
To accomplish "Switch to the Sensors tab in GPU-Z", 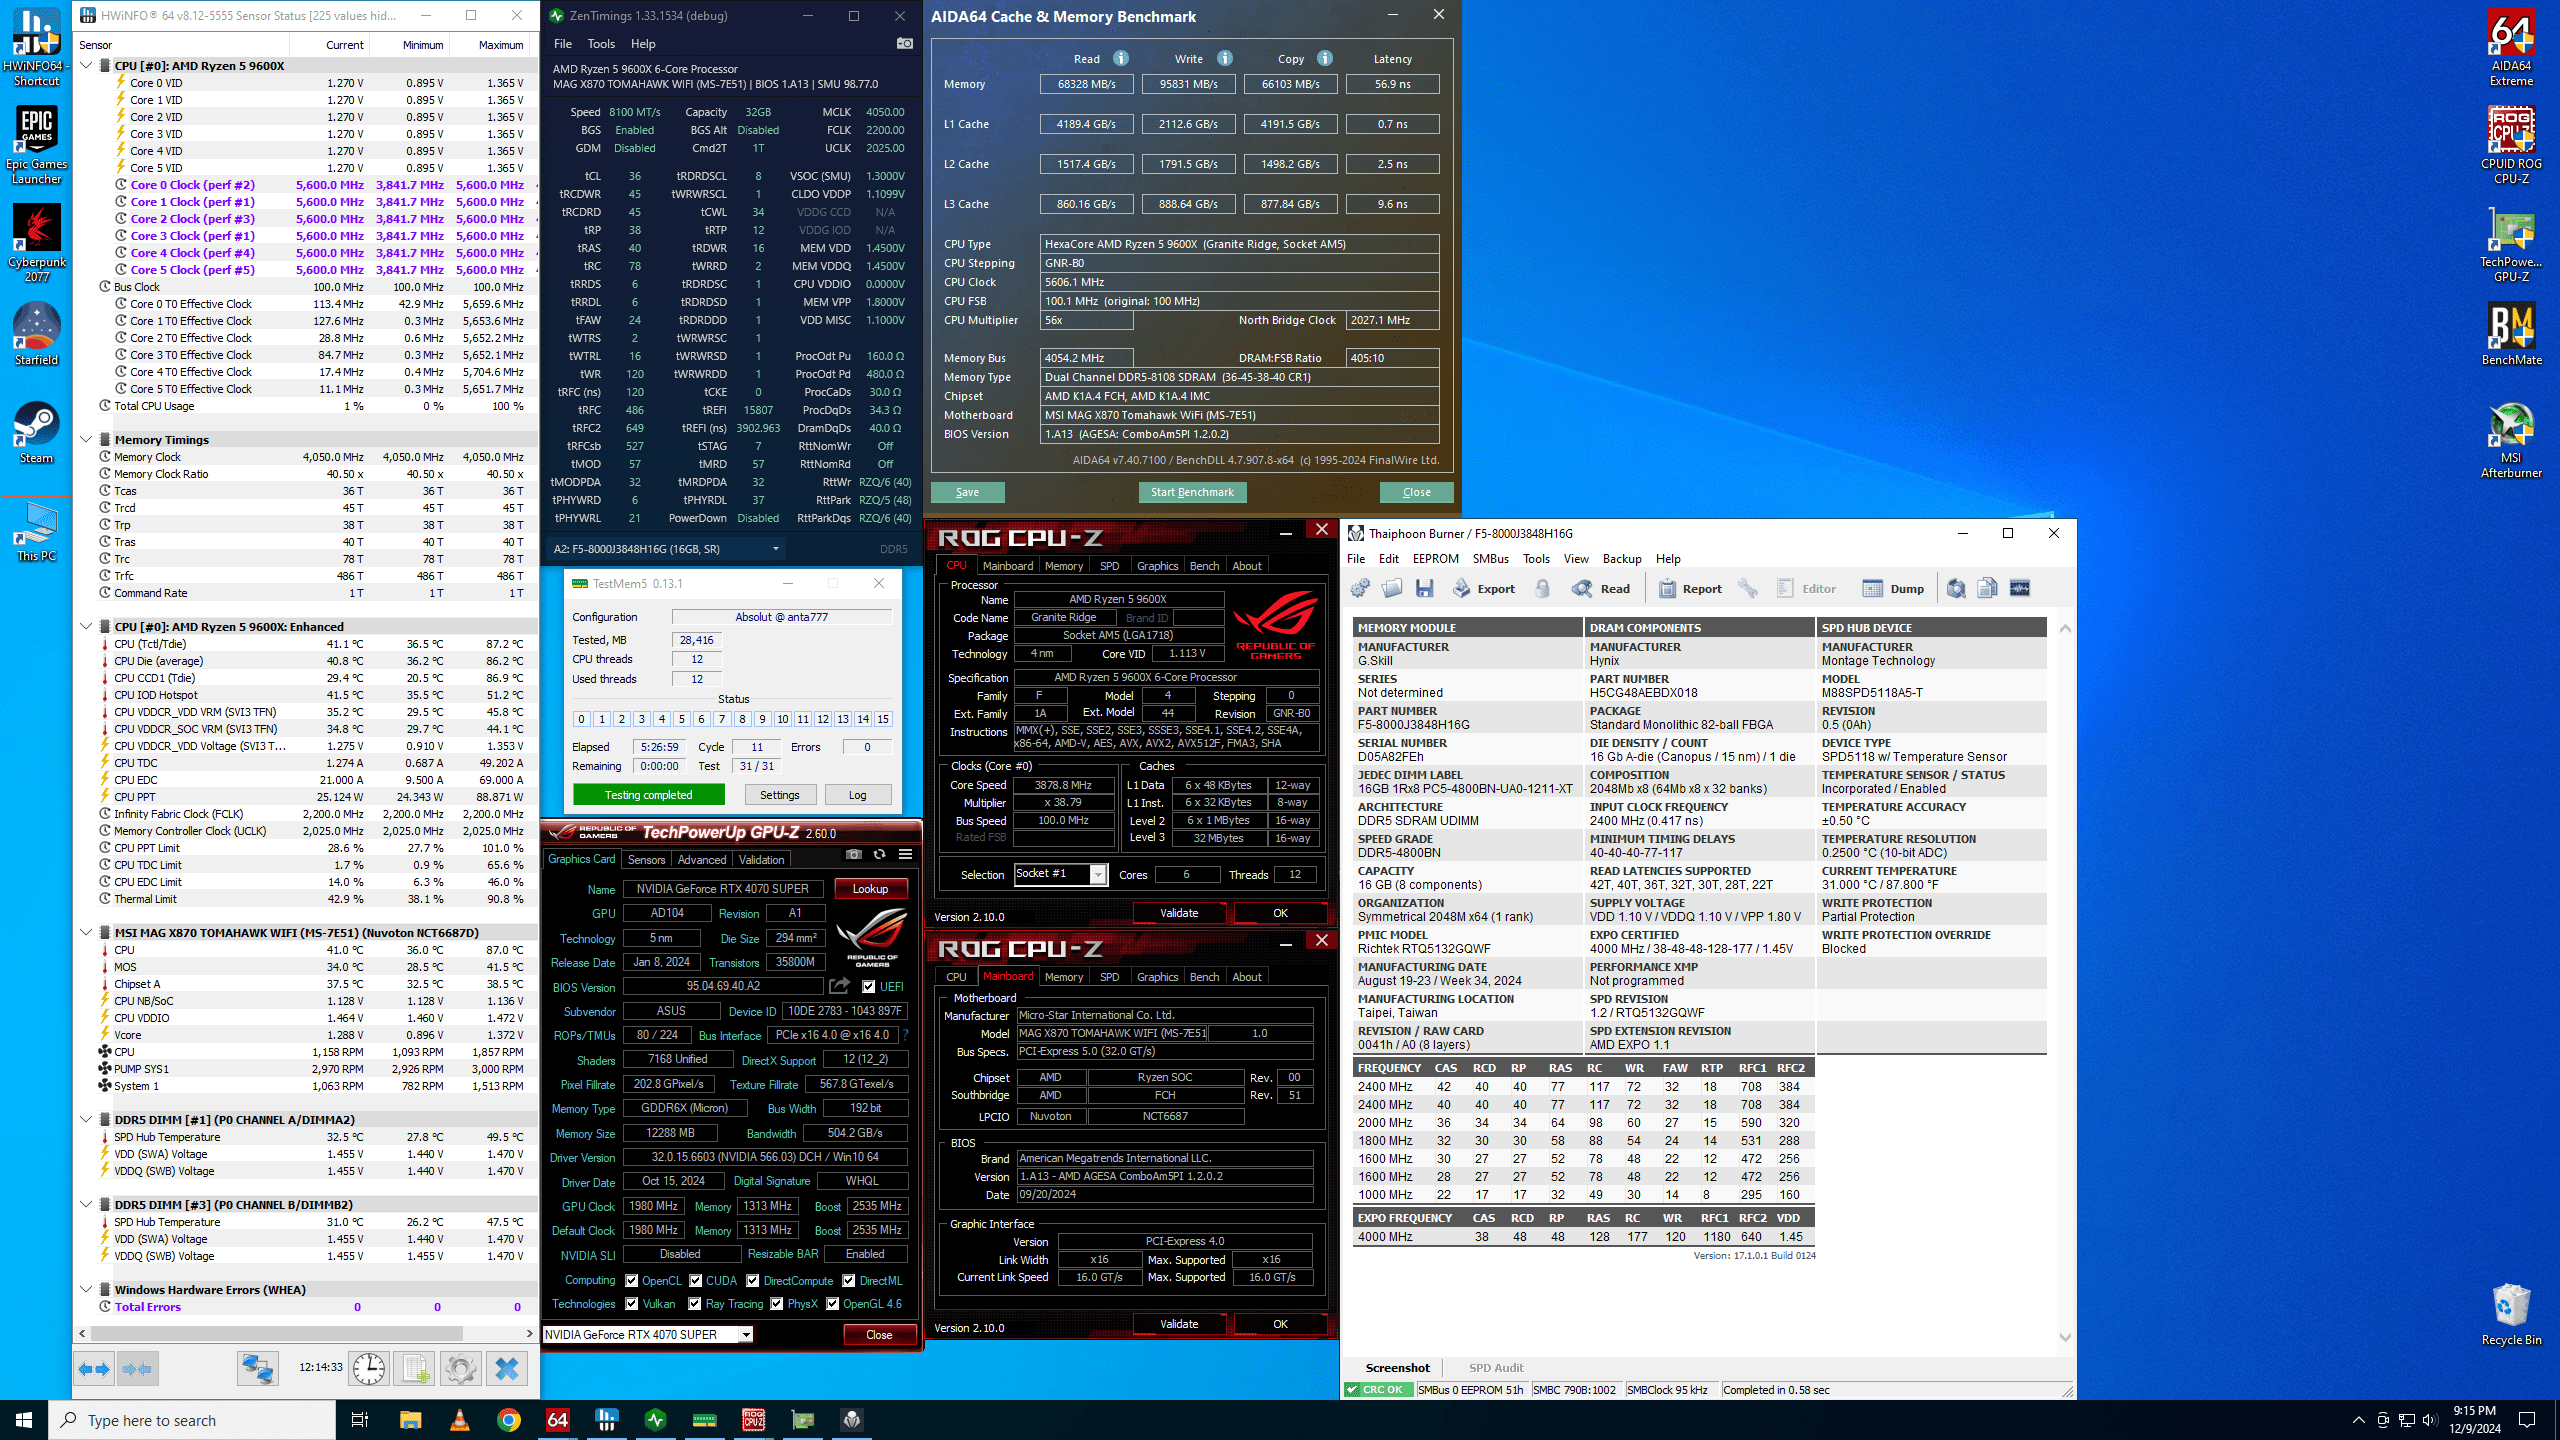I will pos(646,860).
